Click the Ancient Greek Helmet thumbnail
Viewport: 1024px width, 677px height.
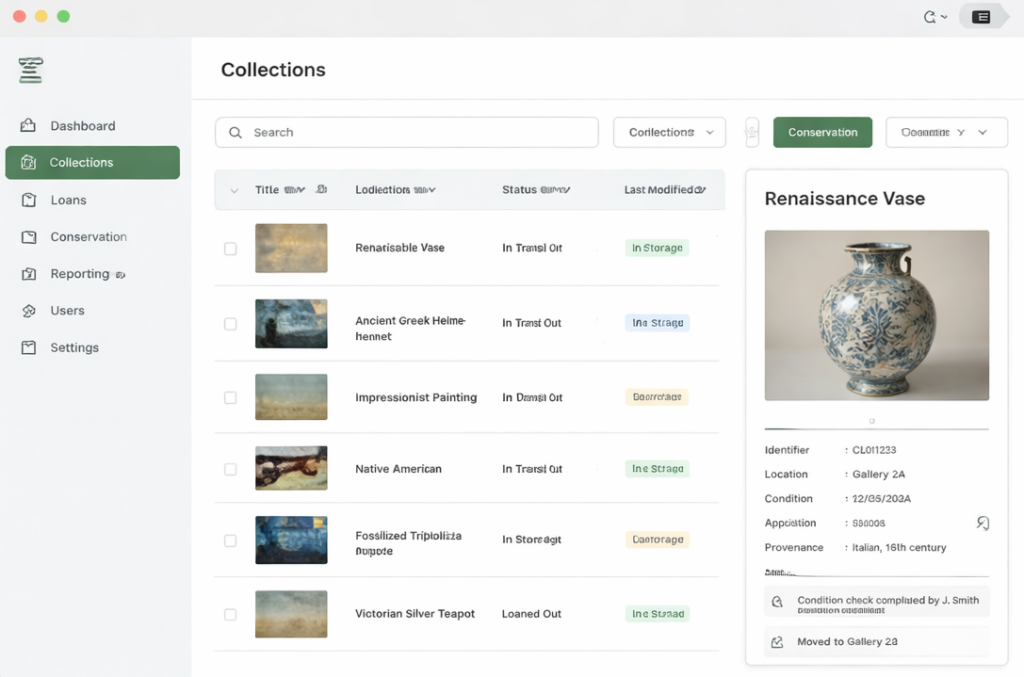pos(291,323)
